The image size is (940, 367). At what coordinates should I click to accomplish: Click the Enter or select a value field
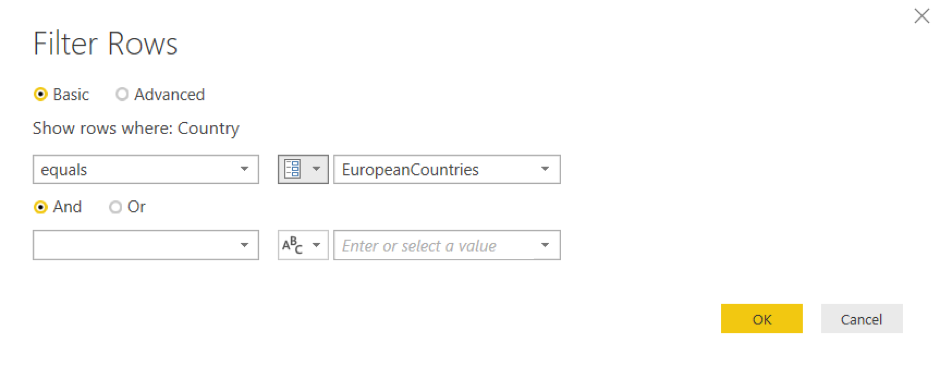(447, 245)
